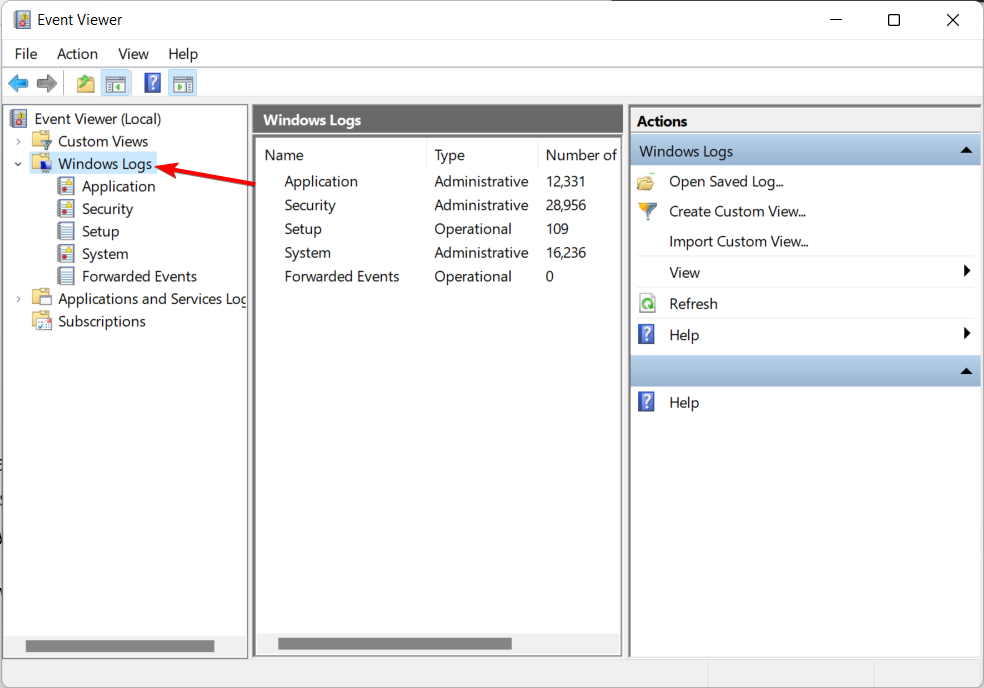This screenshot has height=688, width=984.
Task: Click the System log icon in tree
Action: [x=66, y=254]
